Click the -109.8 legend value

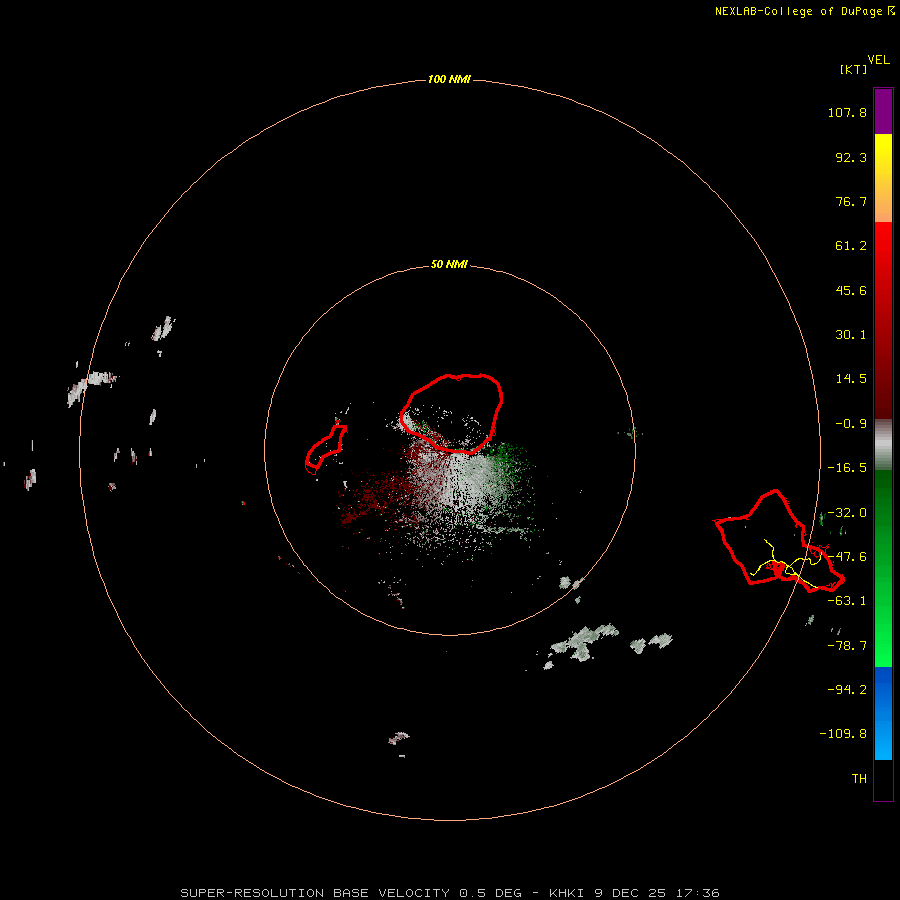pos(843,734)
